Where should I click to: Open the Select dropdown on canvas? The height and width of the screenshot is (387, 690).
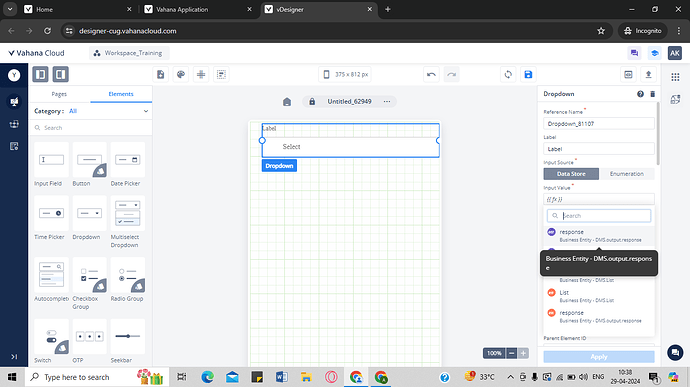350,147
